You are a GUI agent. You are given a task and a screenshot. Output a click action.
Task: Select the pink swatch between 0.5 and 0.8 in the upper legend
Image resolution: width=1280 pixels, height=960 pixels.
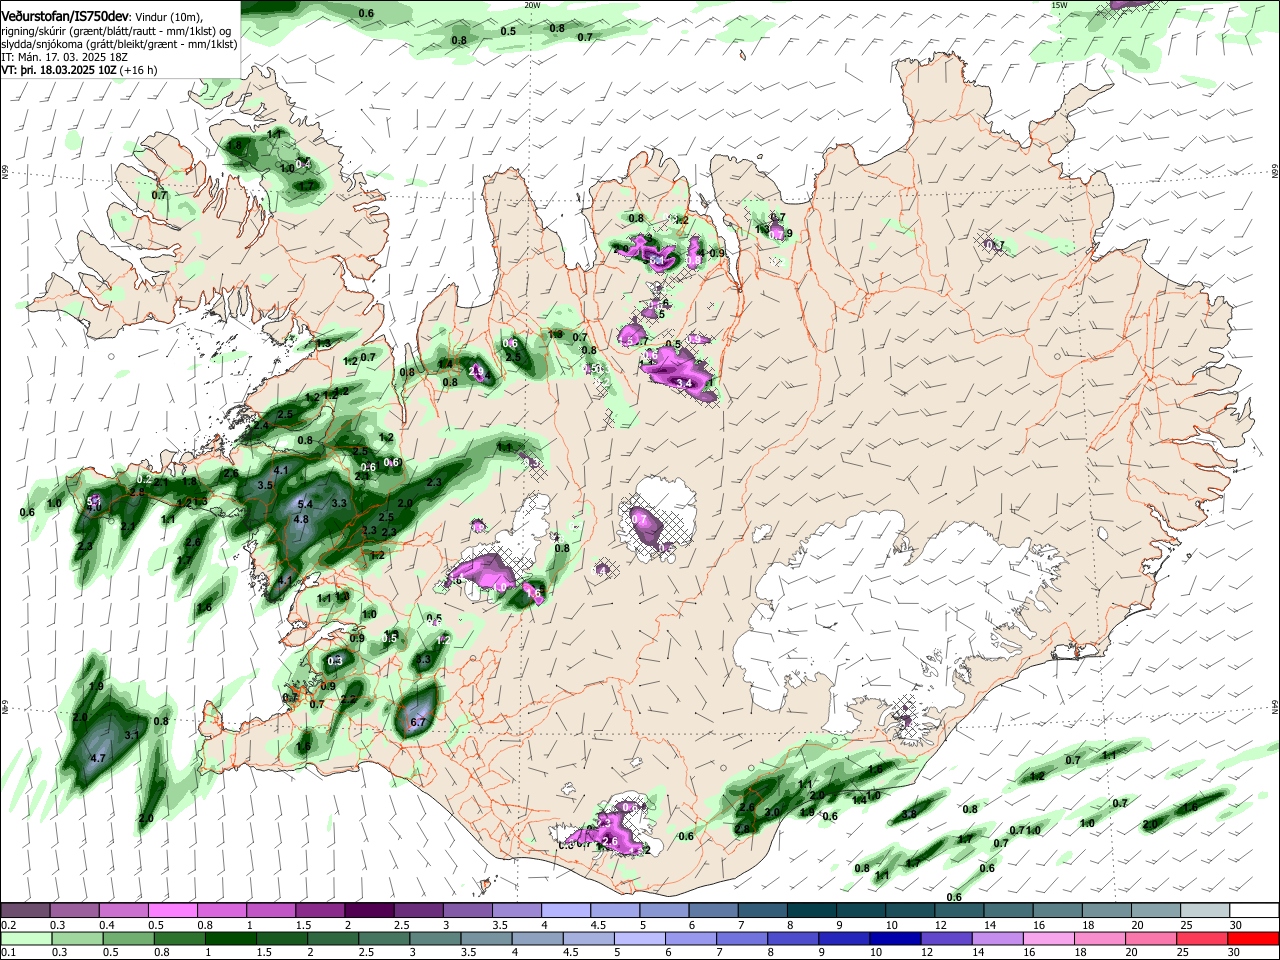172,910
